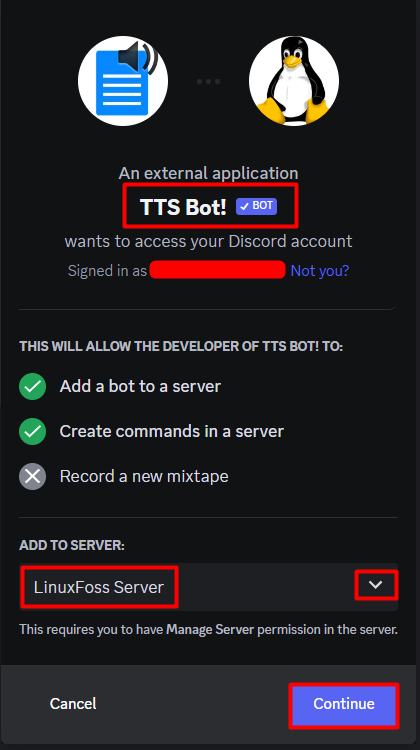Click the Manage Server permission note
Image resolution: width=420 pixels, height=750 pixels.
pos(209,629)
